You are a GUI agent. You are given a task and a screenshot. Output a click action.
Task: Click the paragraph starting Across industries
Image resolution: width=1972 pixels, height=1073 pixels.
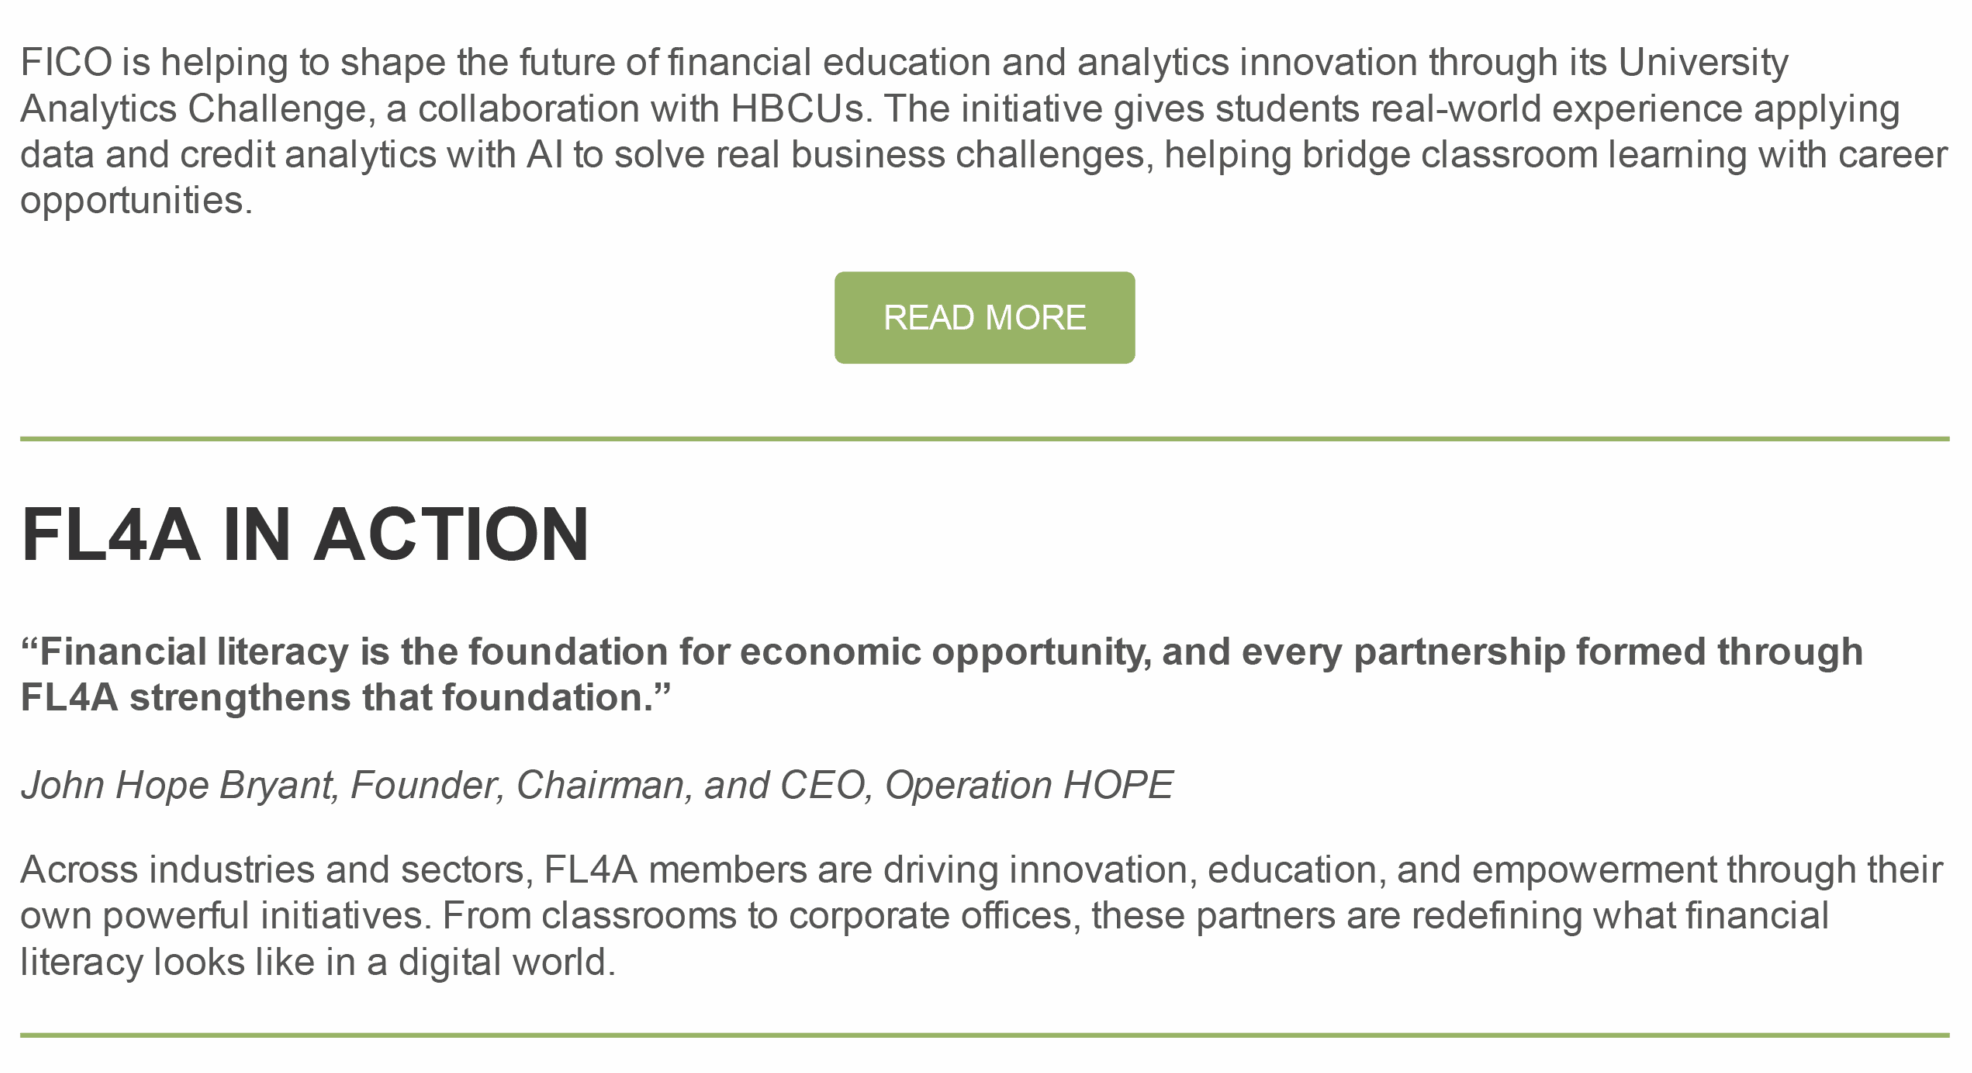tap(980, 915)
